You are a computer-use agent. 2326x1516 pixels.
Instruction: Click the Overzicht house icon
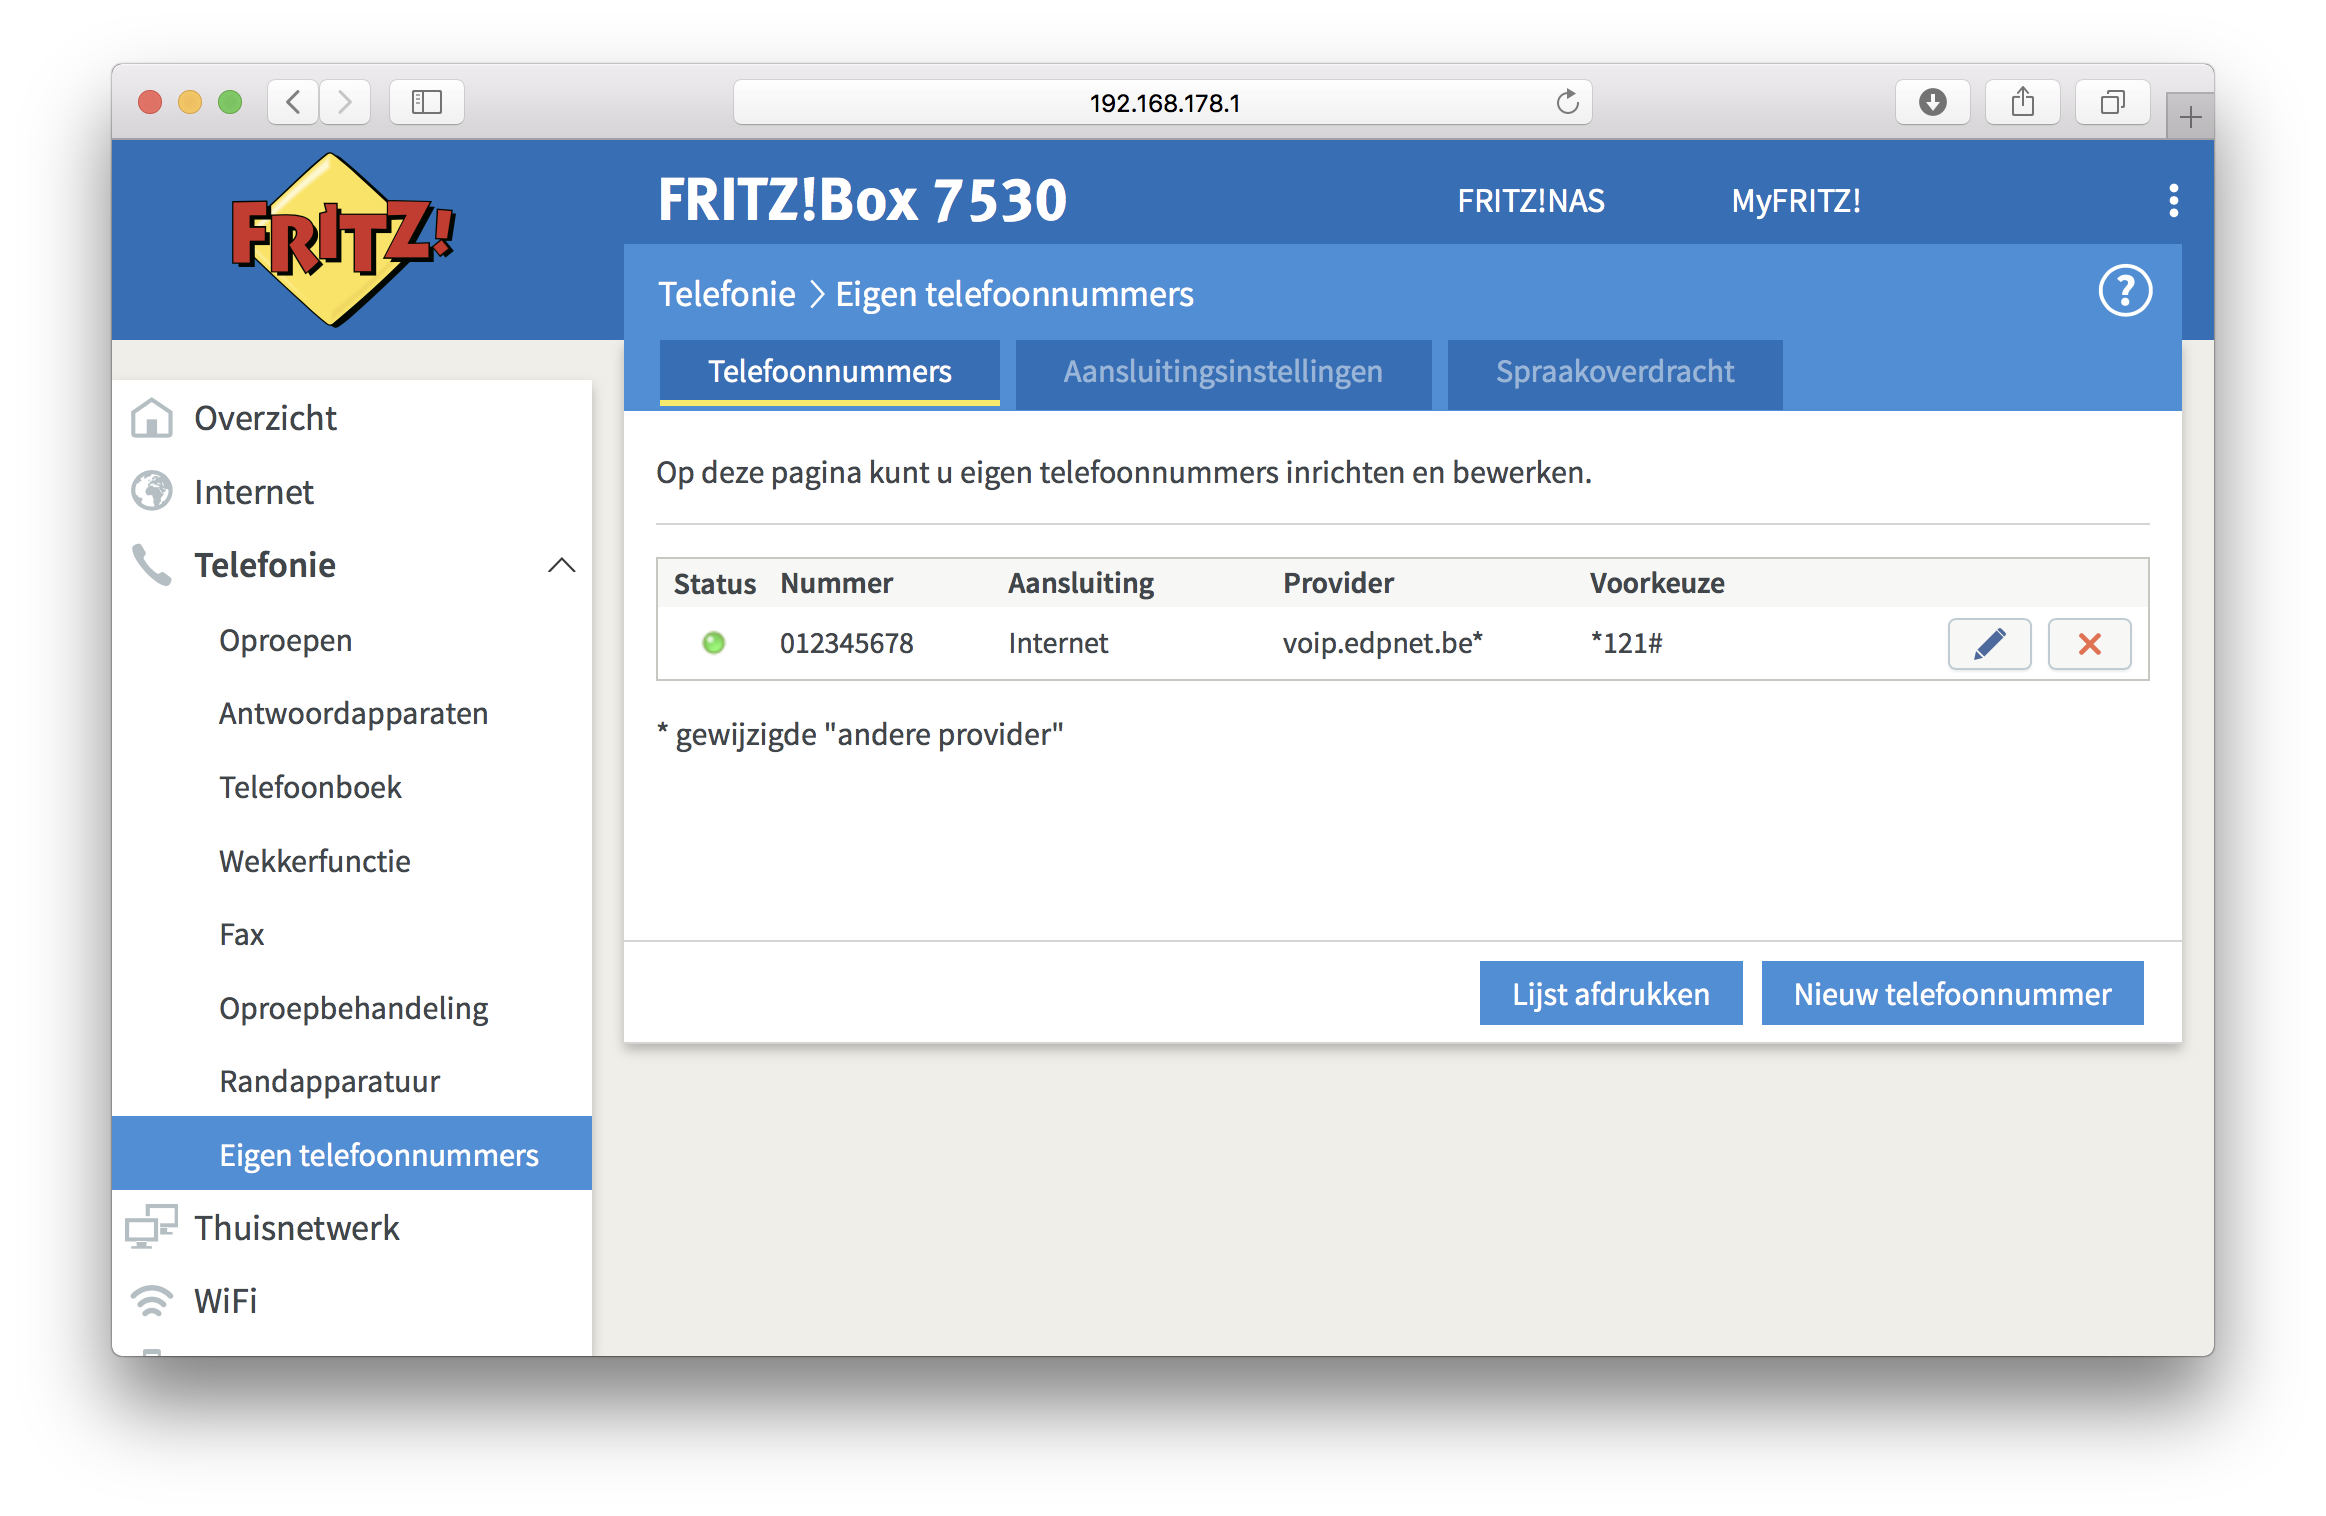coord(152,418)
